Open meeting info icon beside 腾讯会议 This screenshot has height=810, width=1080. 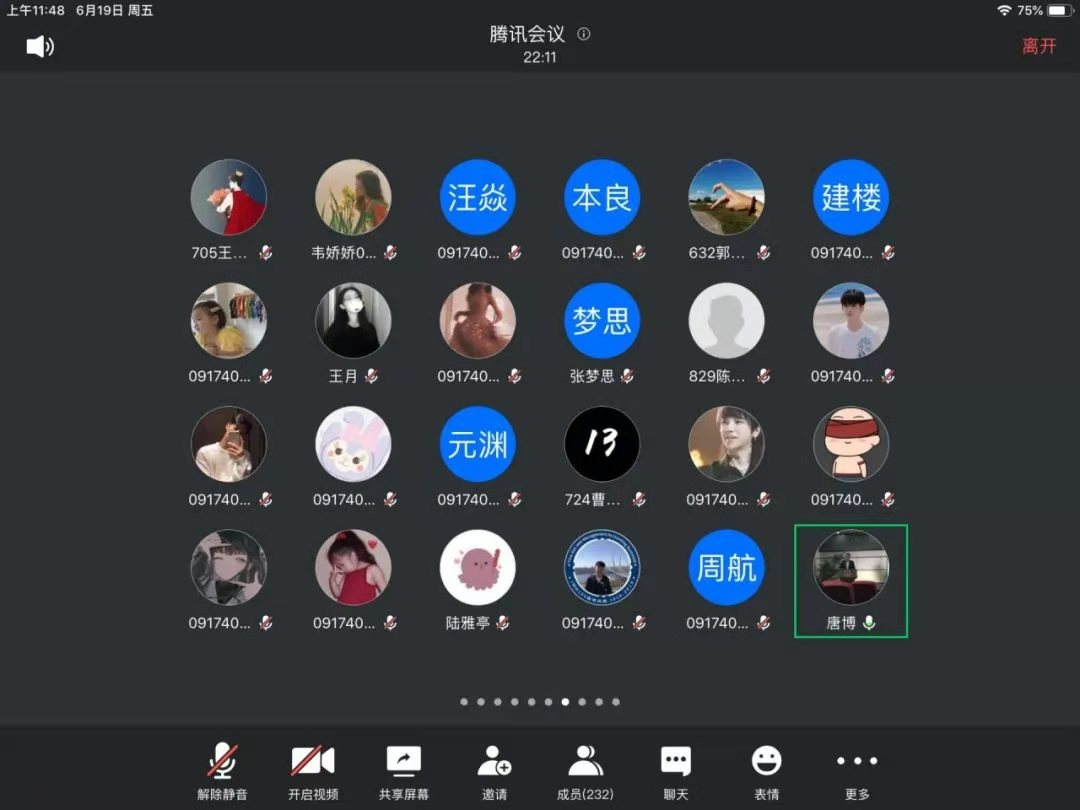click(584, 34)
